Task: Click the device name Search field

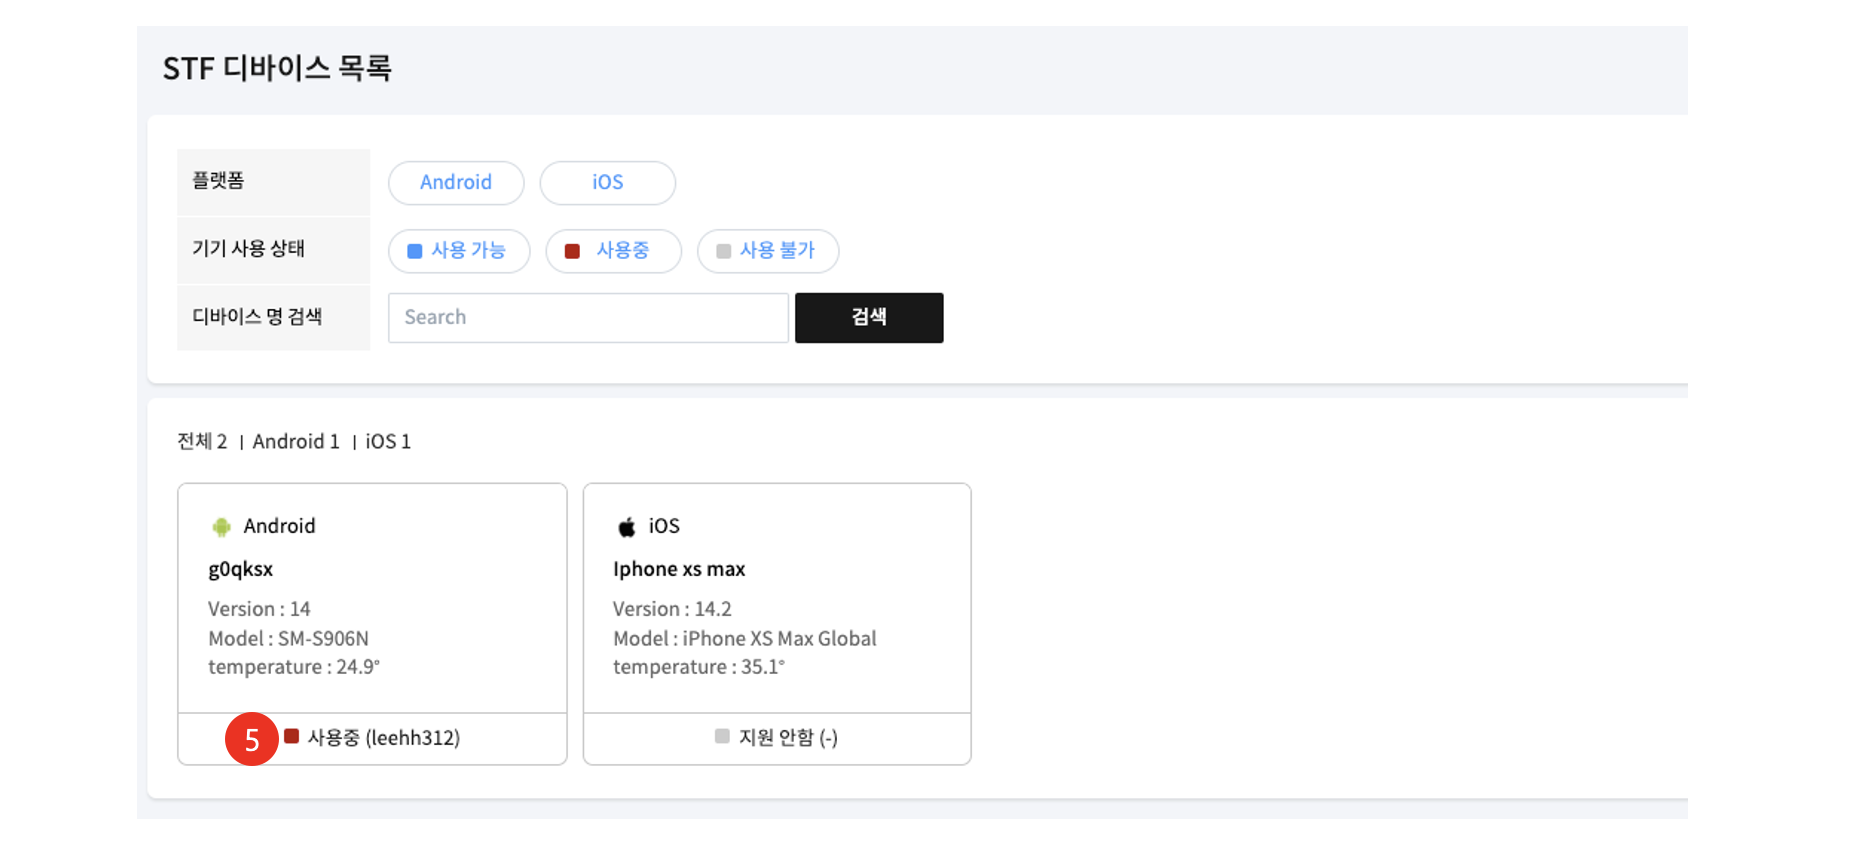Action: (x=588, y=318)
